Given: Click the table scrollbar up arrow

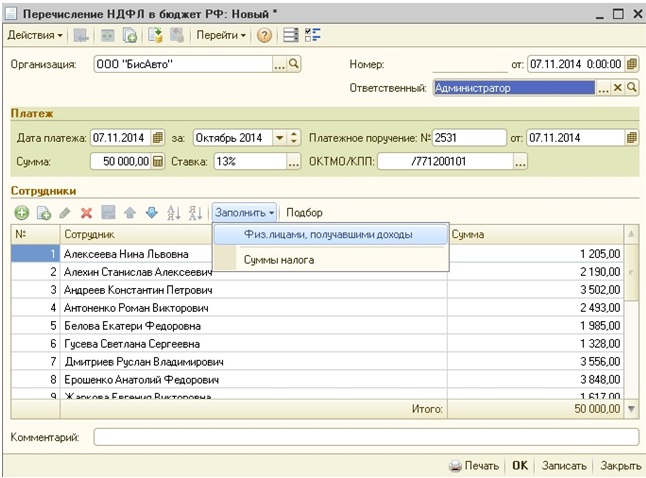Looking at the screenshot, I should [631, 234].
